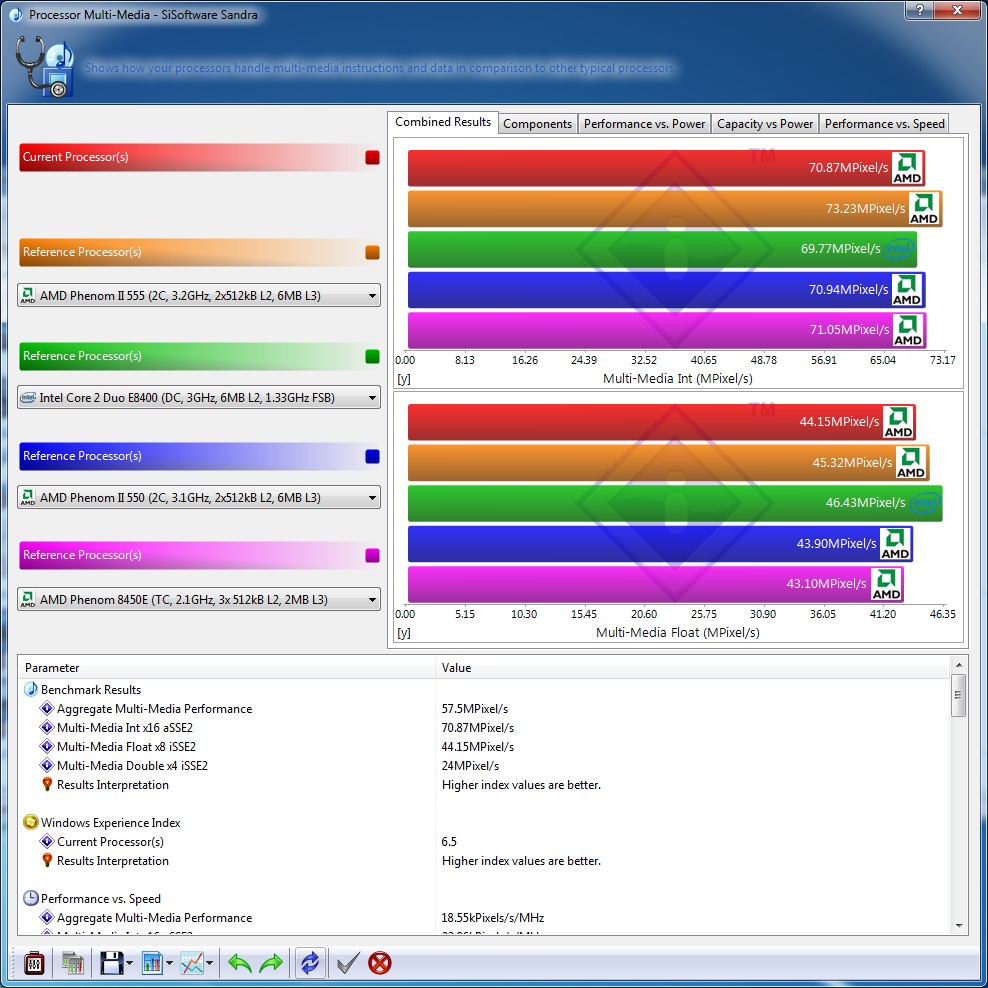Screen dimensions: 988x988
Task: Click the results list scroll up arrow
Action: (958, 665)
